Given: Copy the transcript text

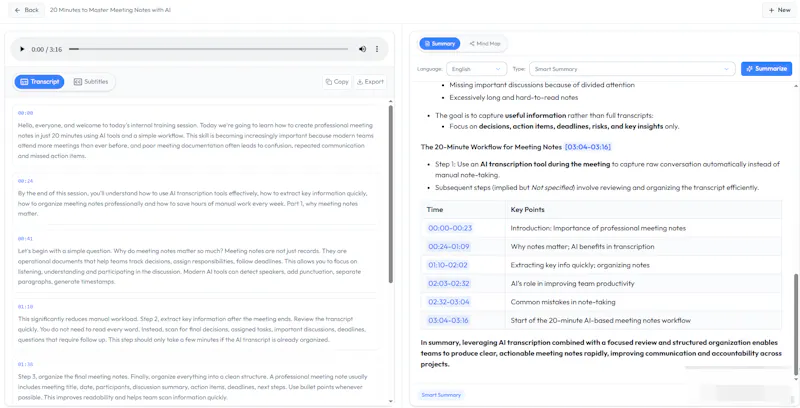Looking at the screenshot, I should point(337,82).
